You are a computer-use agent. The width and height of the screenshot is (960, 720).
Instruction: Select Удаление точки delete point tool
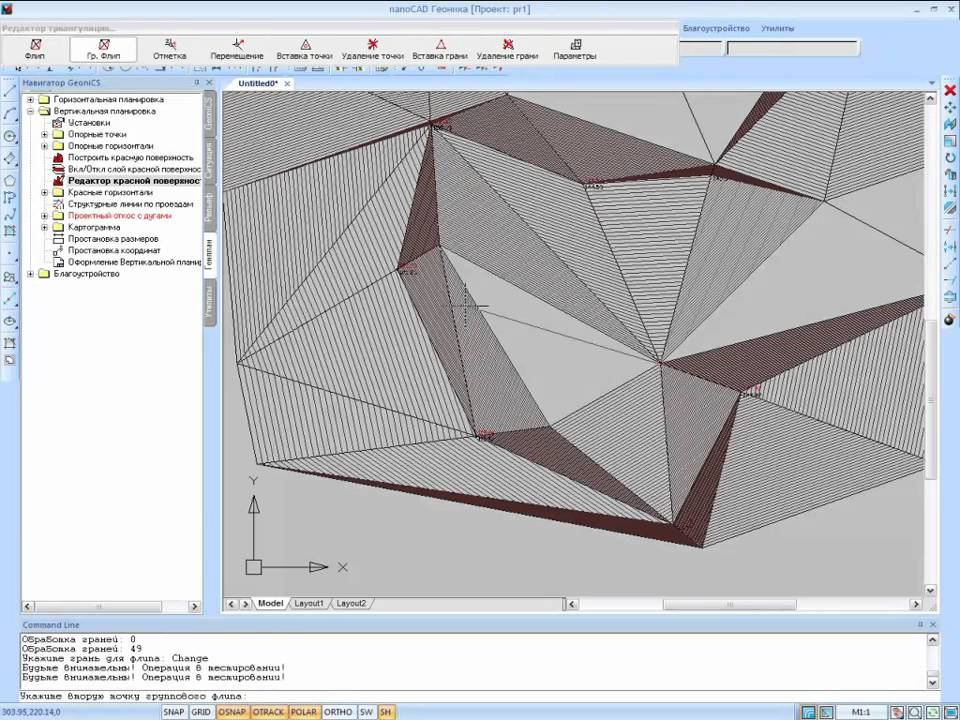tap(372, 49)
